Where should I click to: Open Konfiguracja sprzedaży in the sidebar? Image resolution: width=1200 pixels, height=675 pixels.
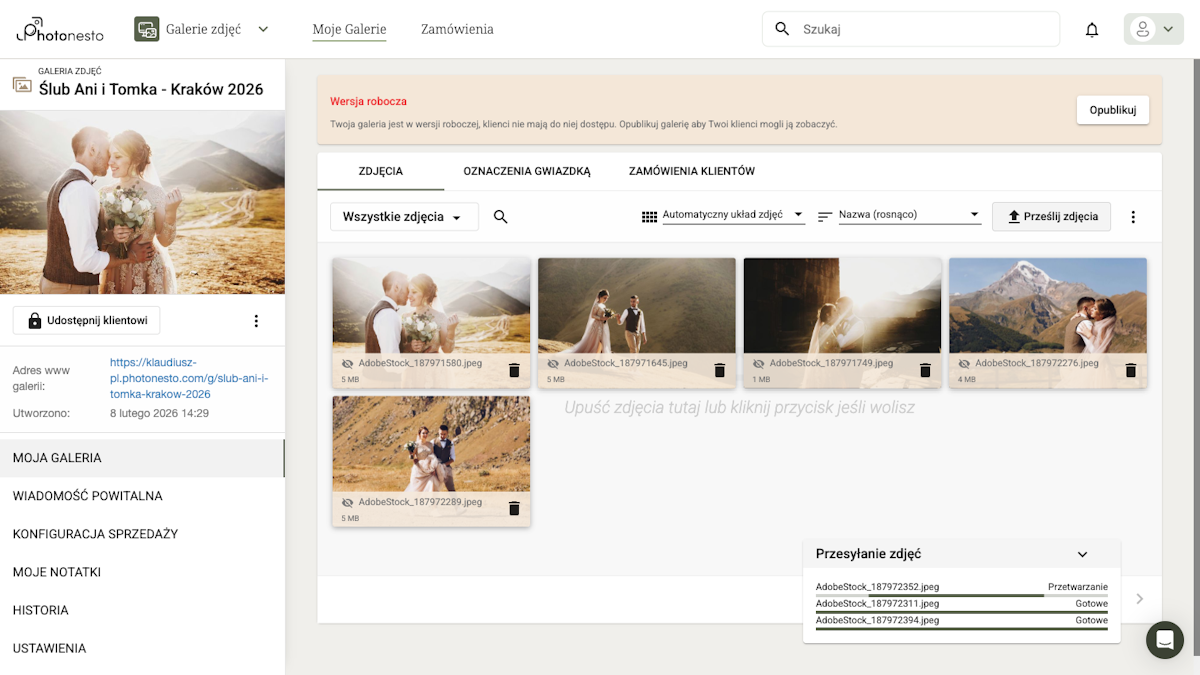(x=95, y=534)
